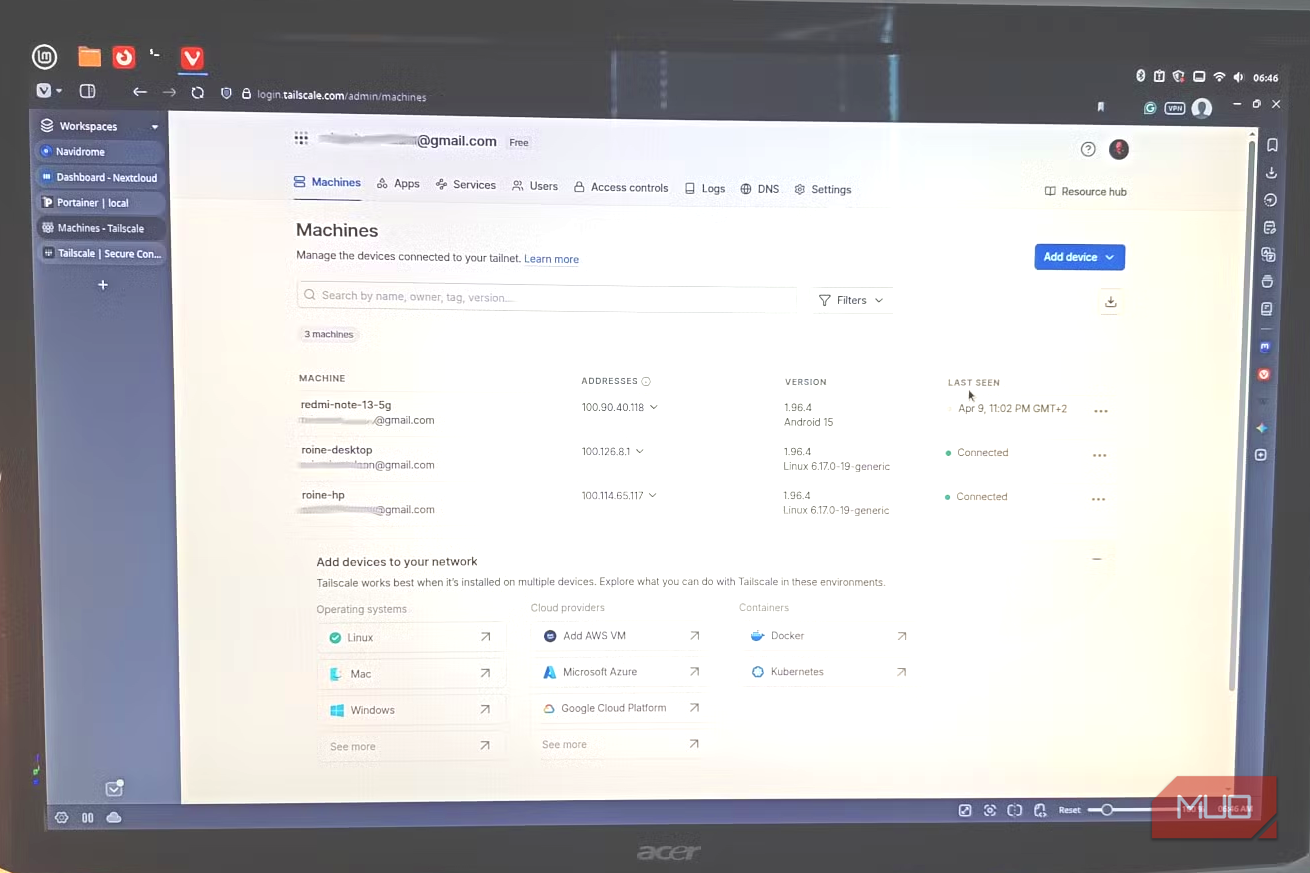Open the tracker blocker shield
The height and width of the screenshot is (873, 1310).
226,93
